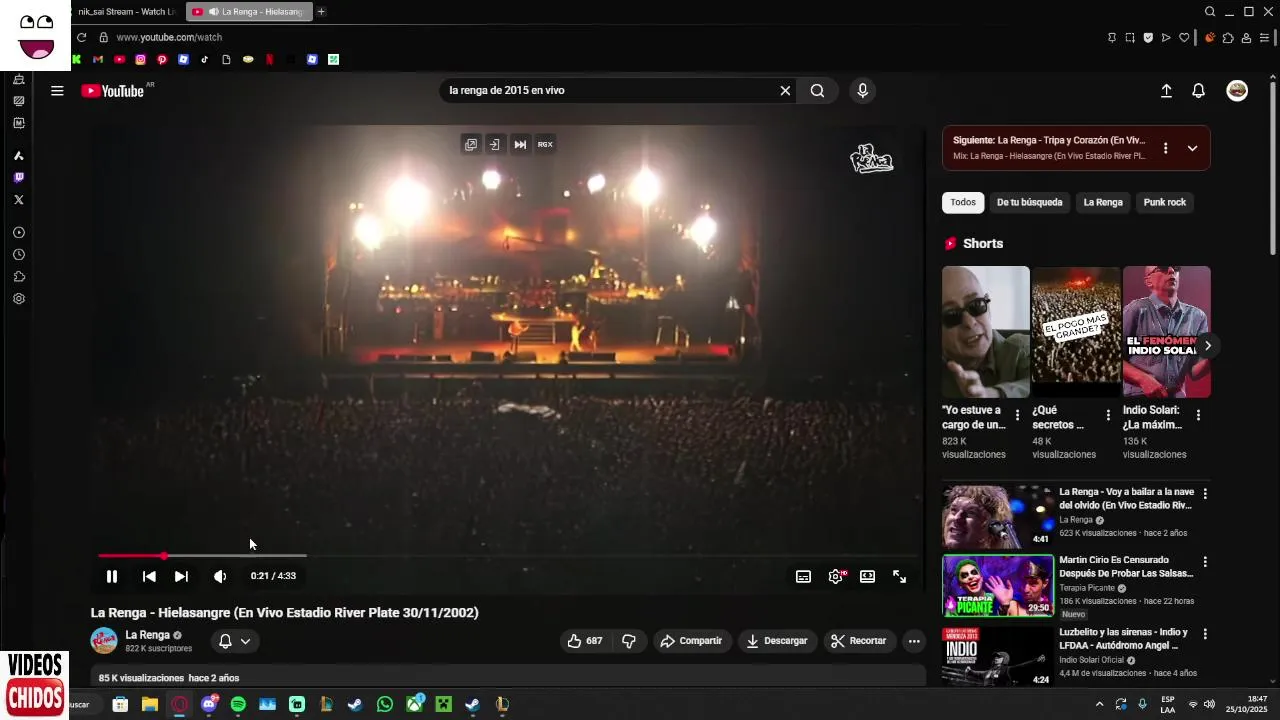Open the account avatar menu
Image resolution: width=1280 pixels, height=720 pixels.
pyautogui.click(x=1237, y=91)
